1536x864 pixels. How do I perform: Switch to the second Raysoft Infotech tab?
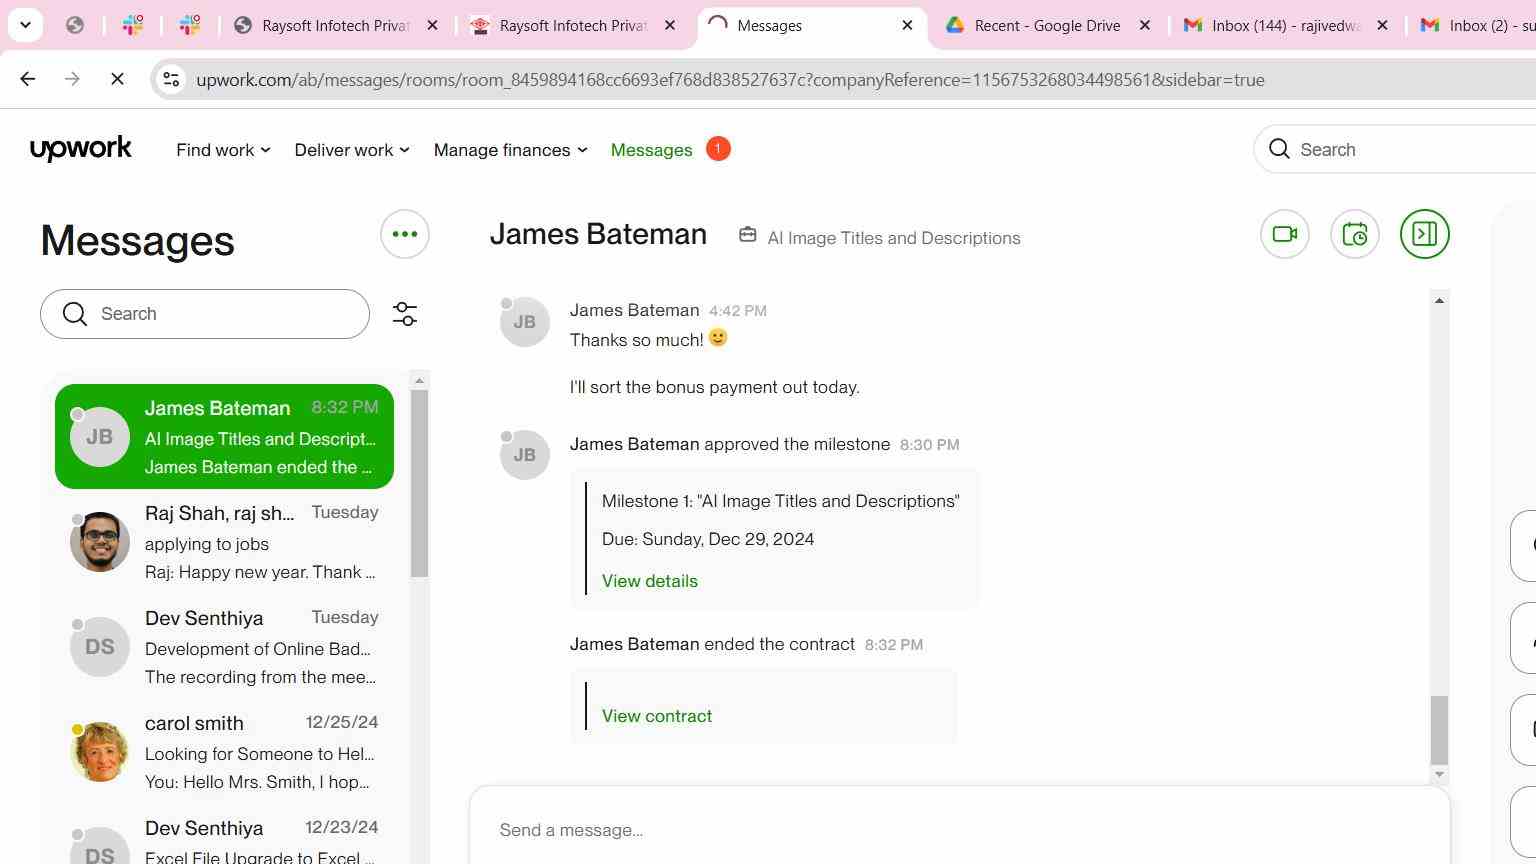pyautogui.click(x=574, y=25)
